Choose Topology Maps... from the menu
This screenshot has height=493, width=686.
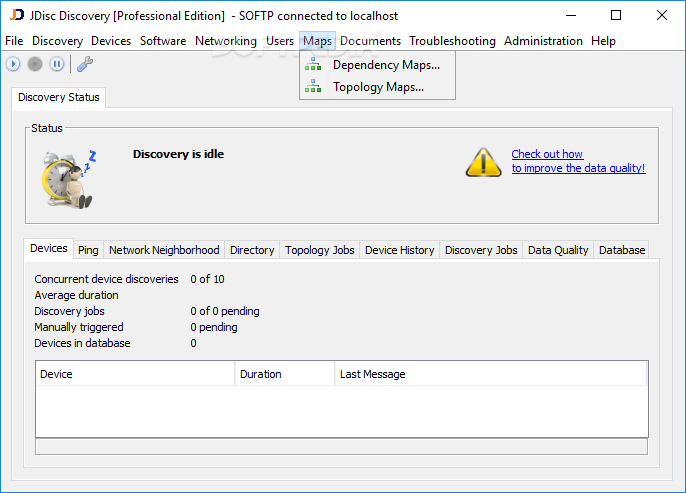[x=377, y=87]
